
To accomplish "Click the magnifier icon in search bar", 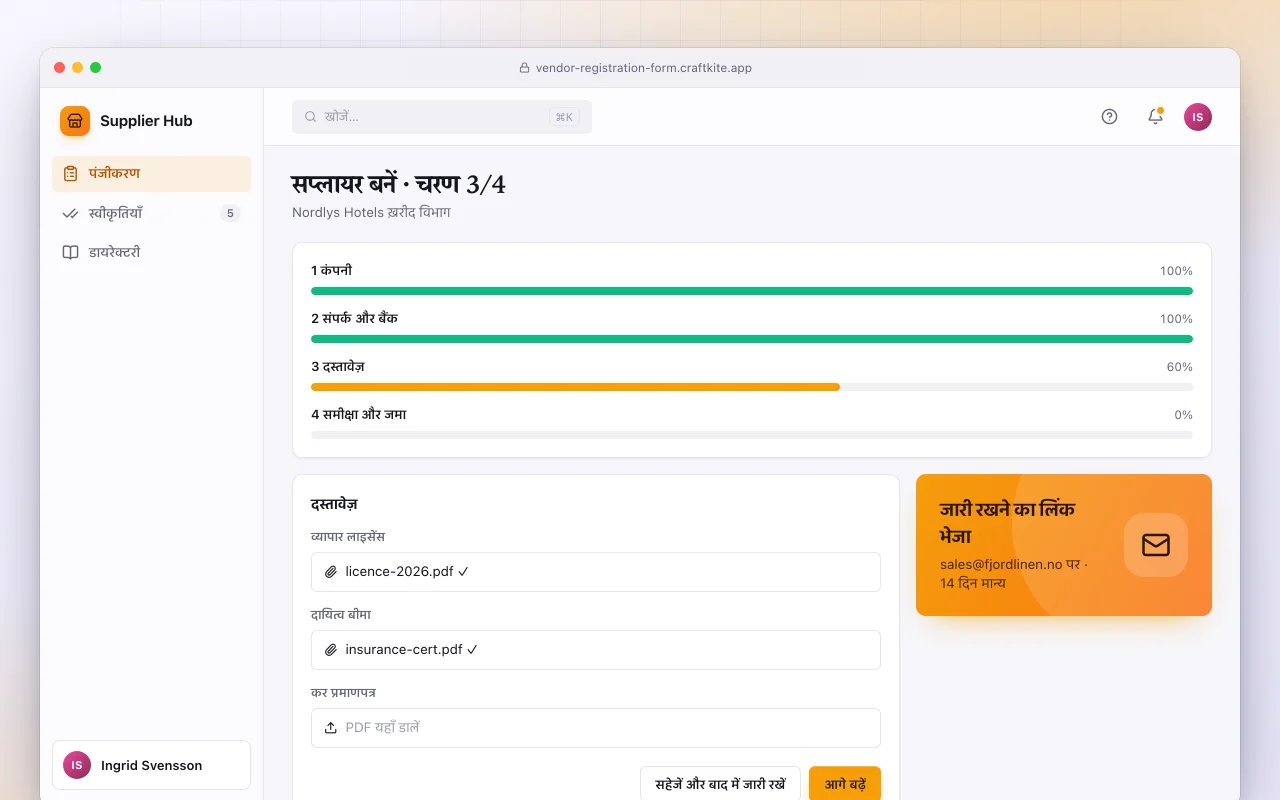I will click(311, 117).
